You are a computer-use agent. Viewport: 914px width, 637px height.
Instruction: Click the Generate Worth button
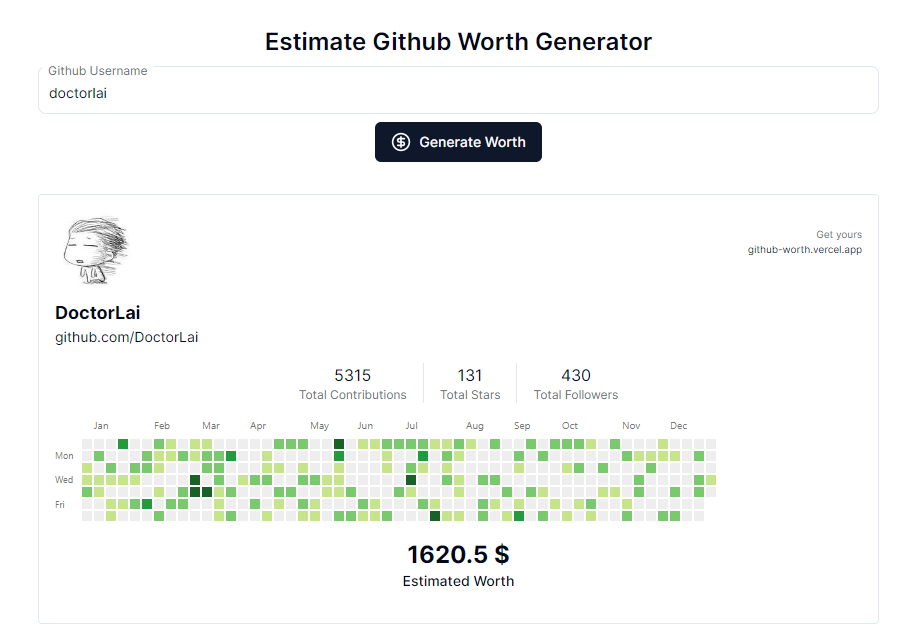coord(458,142)
